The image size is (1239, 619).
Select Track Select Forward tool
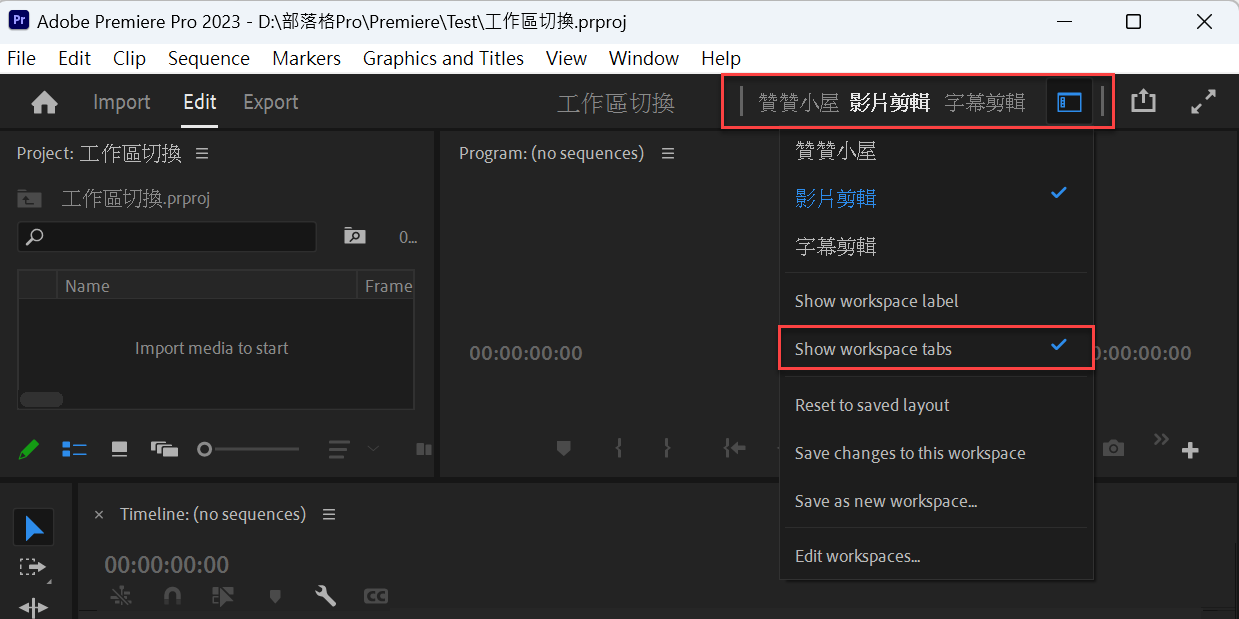click(33, 568)
